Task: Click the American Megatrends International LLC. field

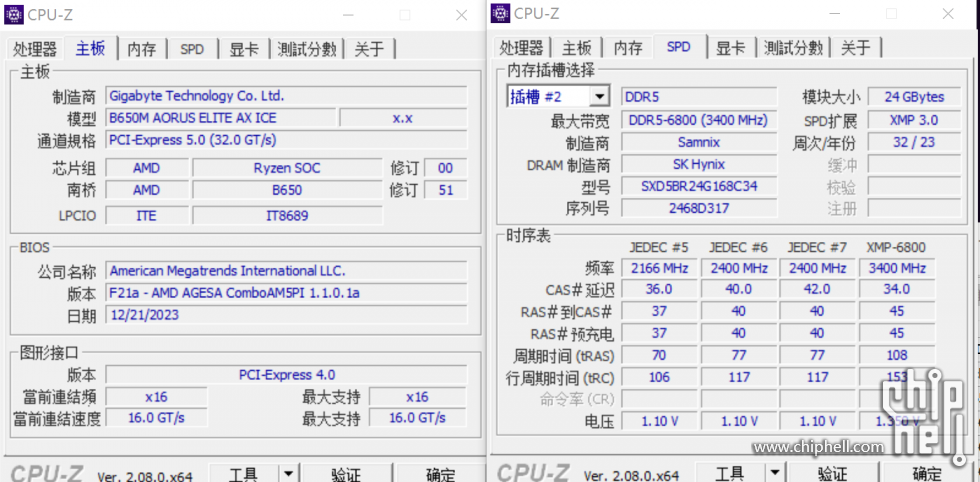Action: 286,271
